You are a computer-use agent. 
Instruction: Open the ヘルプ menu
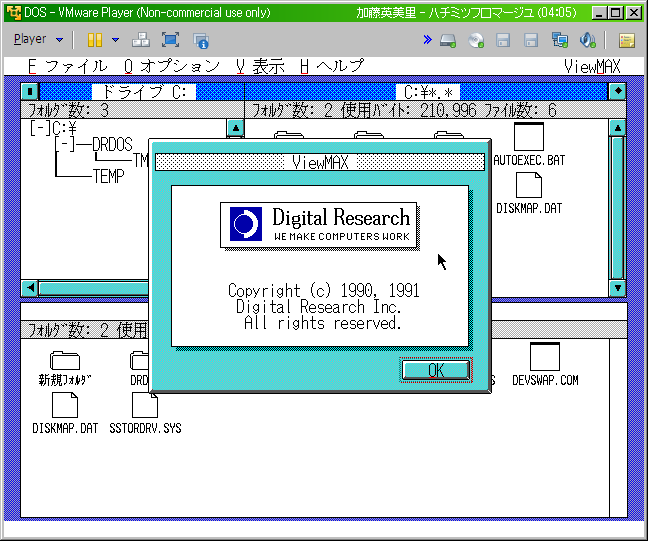click(333, 66)
